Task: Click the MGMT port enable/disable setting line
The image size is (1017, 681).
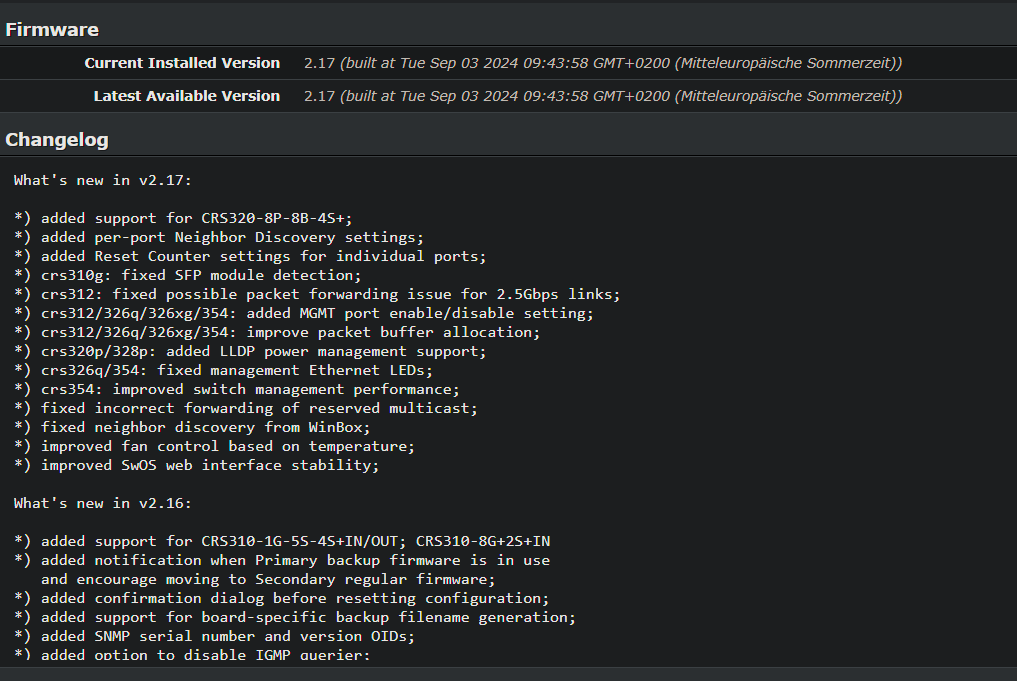Action: (304, 313)
